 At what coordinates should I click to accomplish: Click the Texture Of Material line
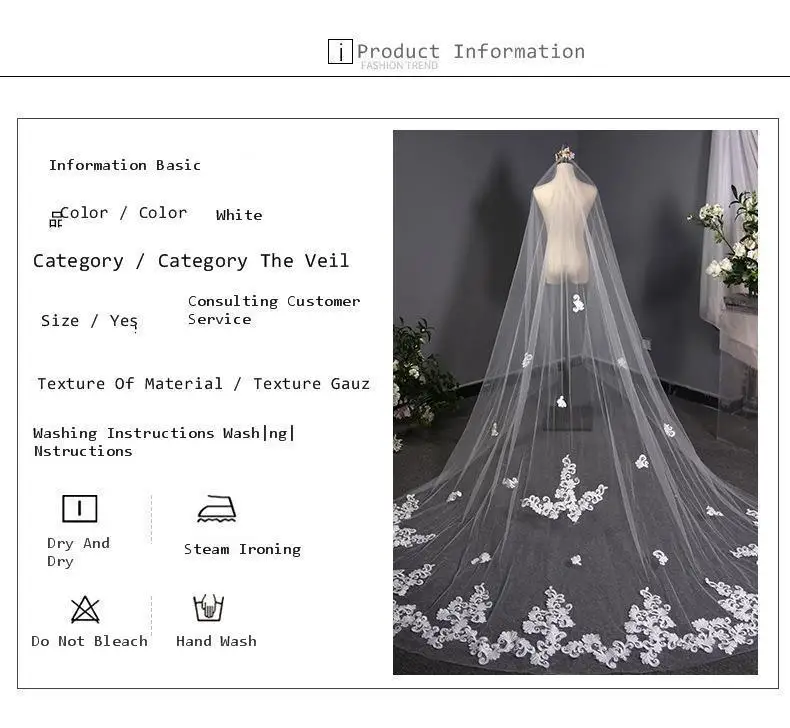tap(204, 383)
